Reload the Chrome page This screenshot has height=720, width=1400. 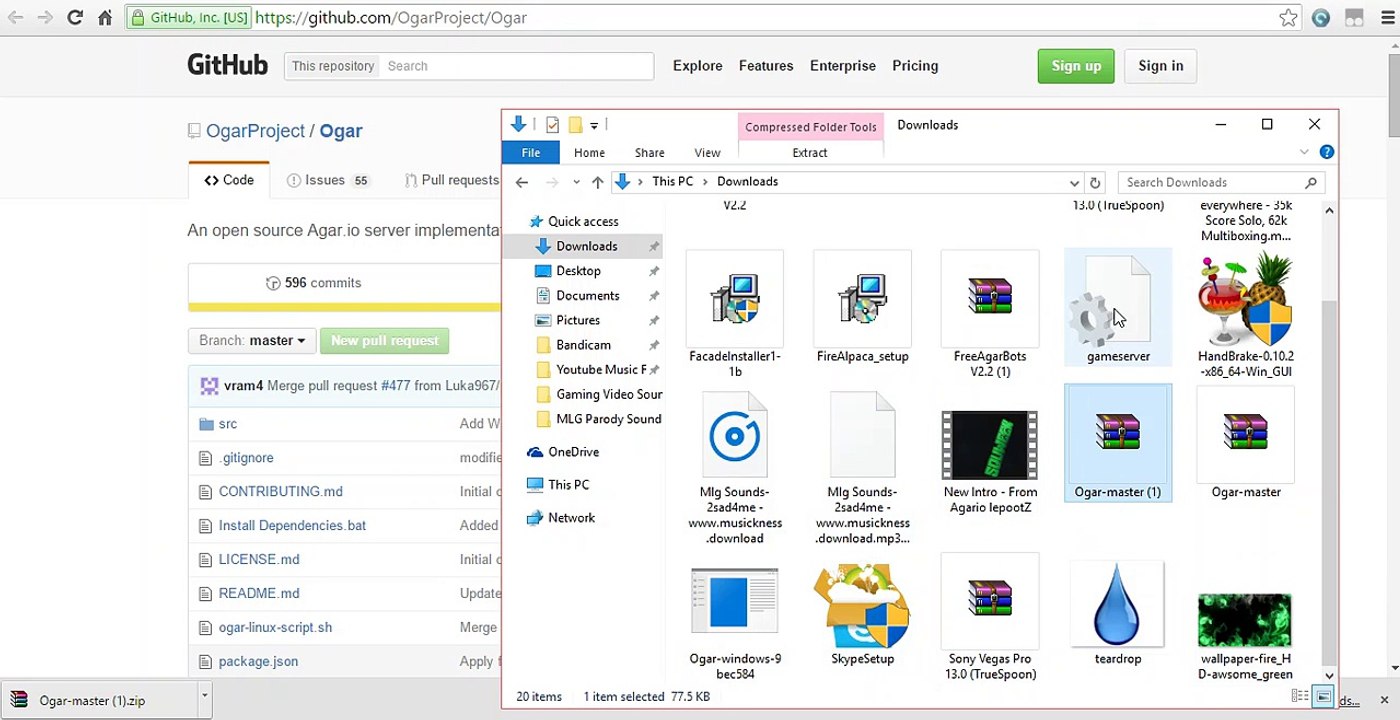75,18
